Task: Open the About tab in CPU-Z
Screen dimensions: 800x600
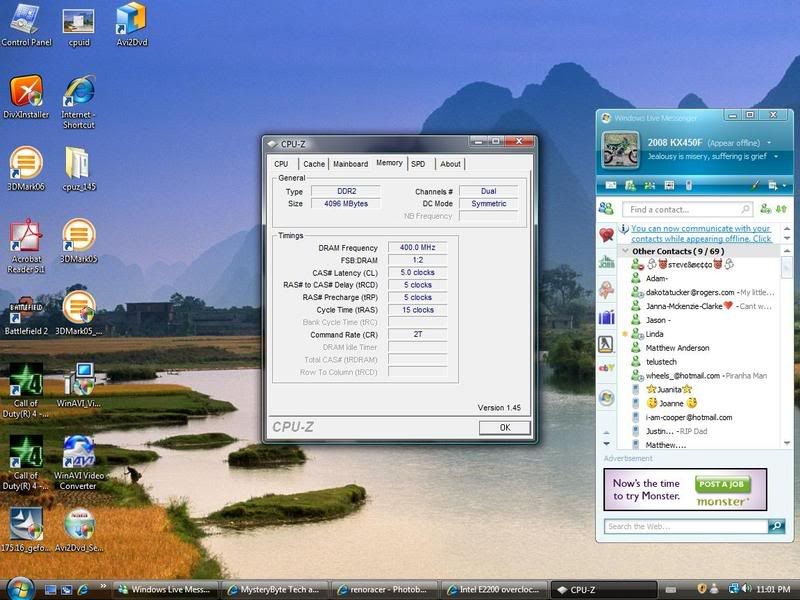Action: (x=450, y=164)
